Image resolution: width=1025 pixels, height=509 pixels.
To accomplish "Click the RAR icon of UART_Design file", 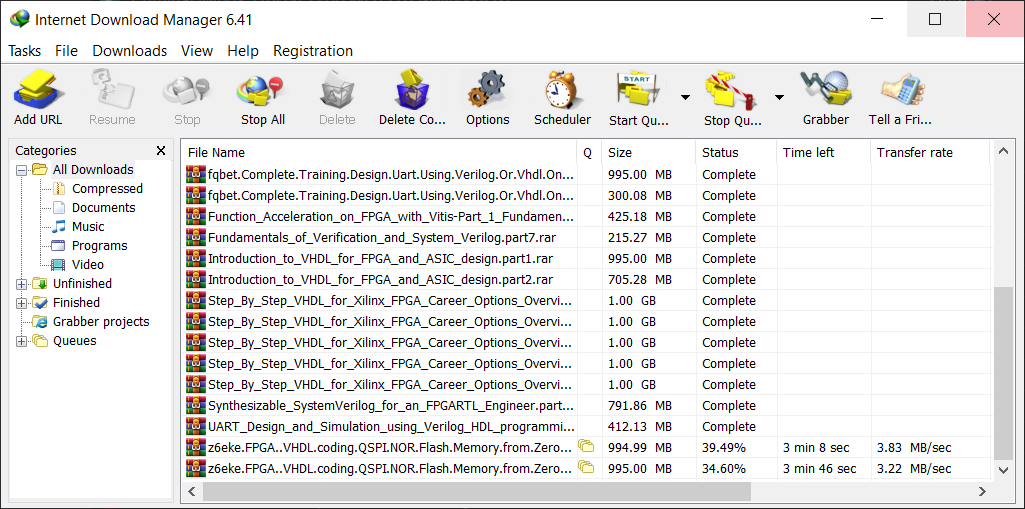I will point(195,426).
